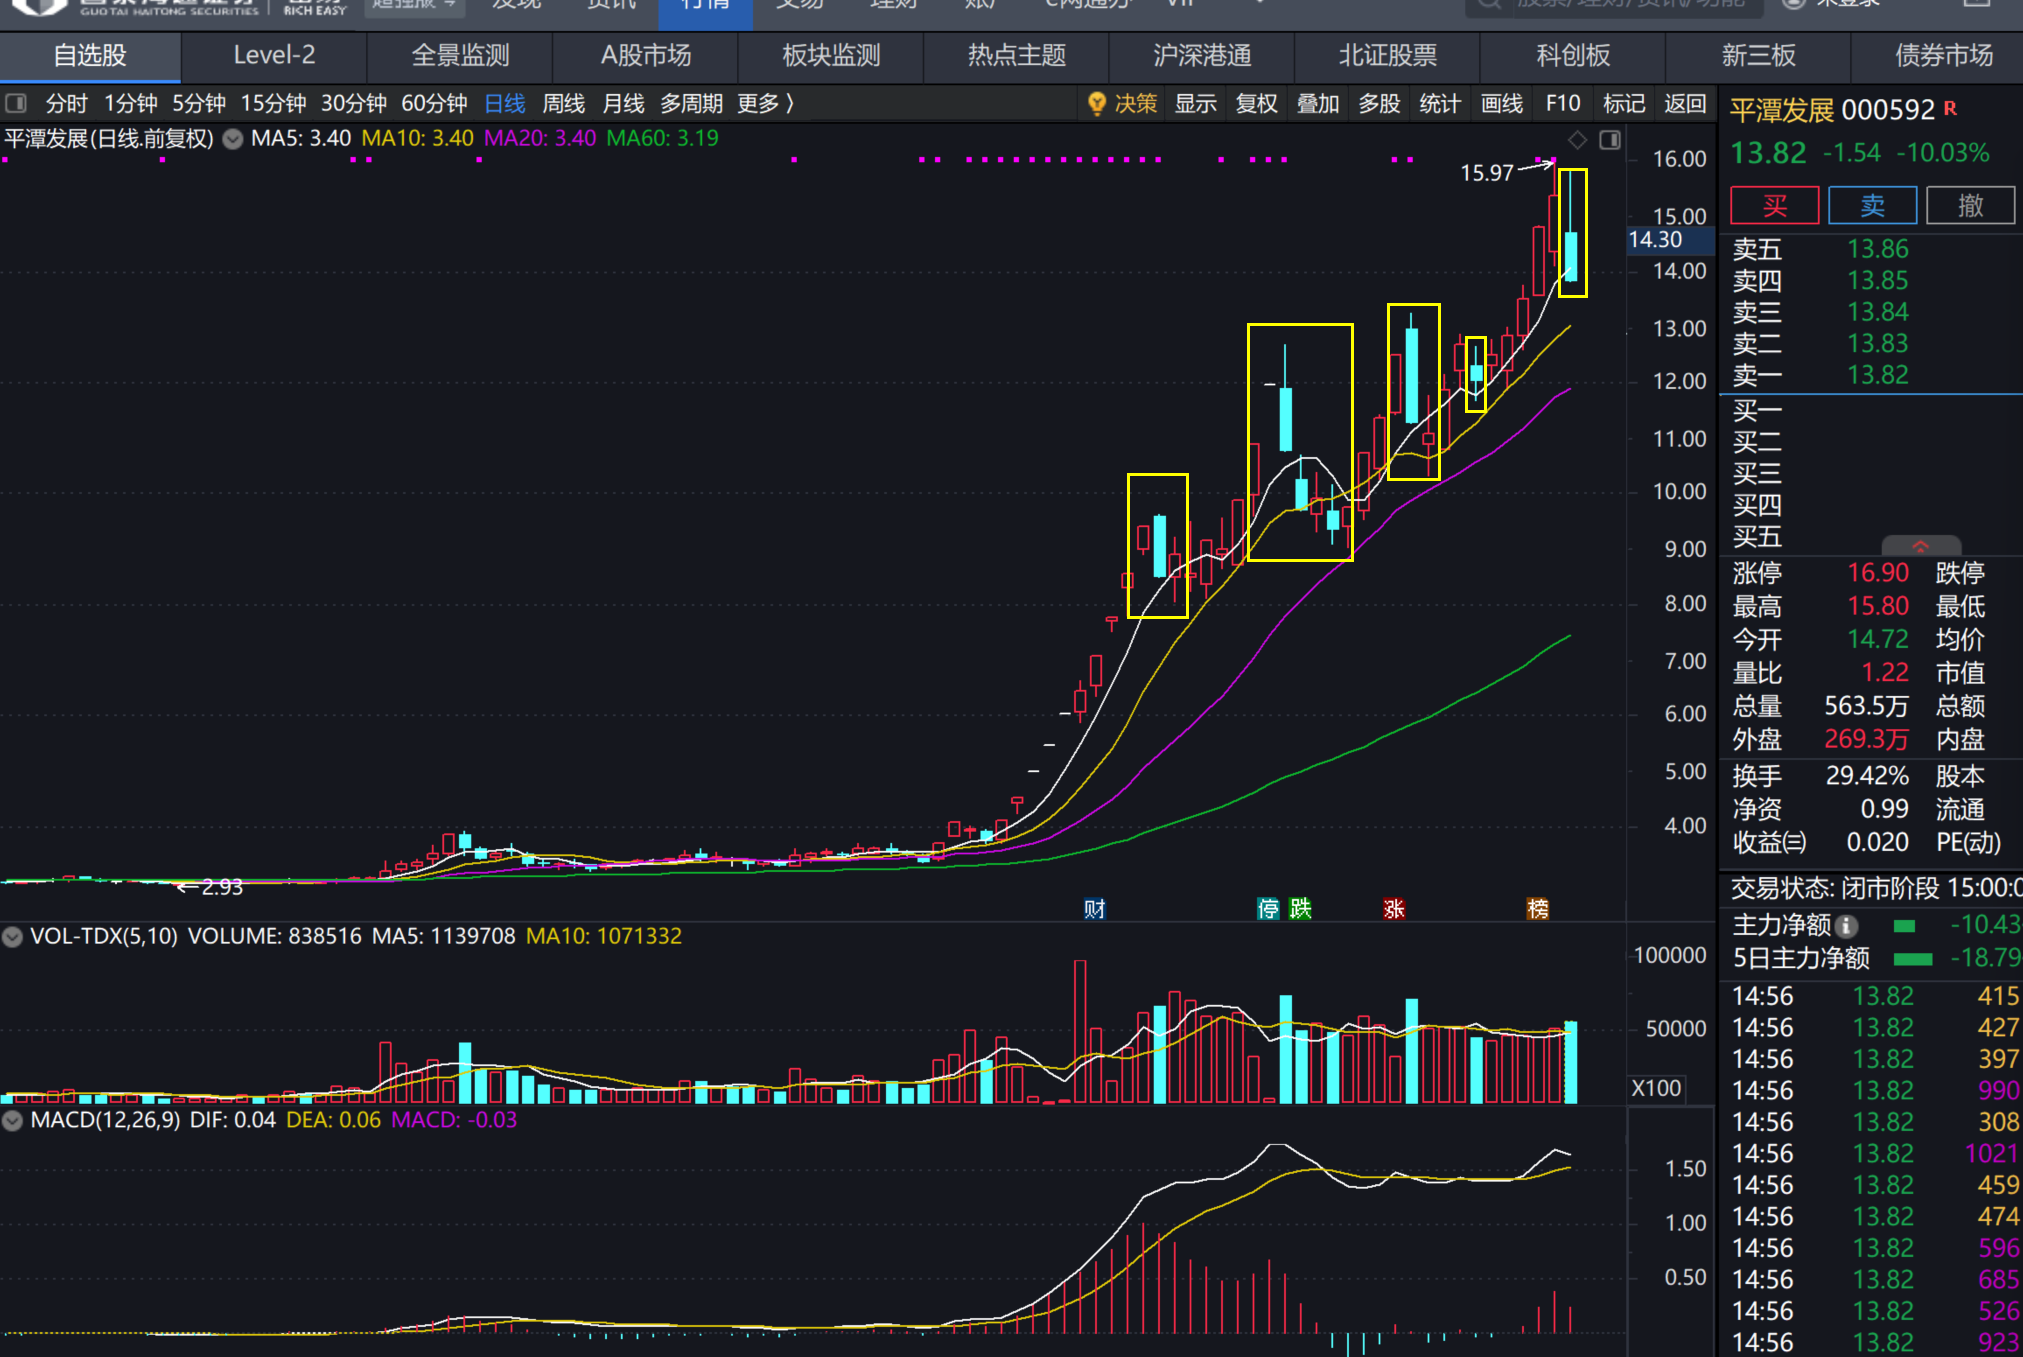Select the 周线 weekly period
Image resolution: width=2023 pixels, height=1357 pixels.
(x=563, y=103)
